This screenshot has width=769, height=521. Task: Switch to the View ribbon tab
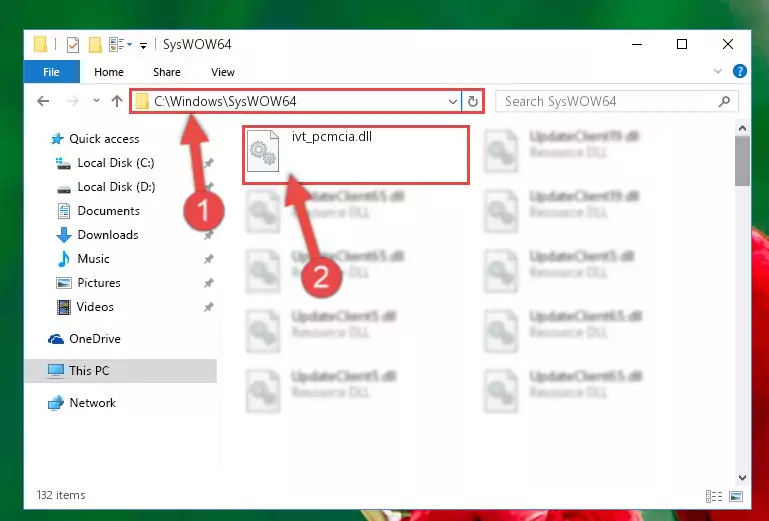tap(223, 72)
